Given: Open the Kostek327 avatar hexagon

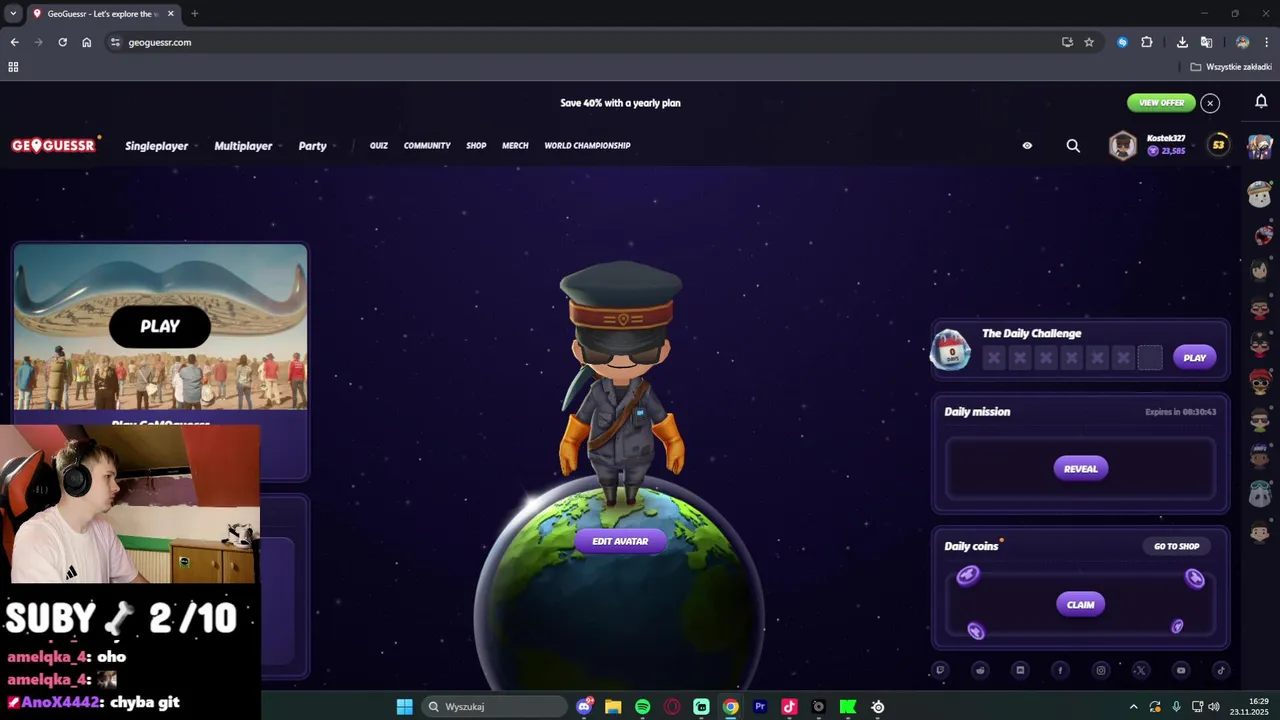Looking at the screenshot, I should click(x=1123, y=146).
